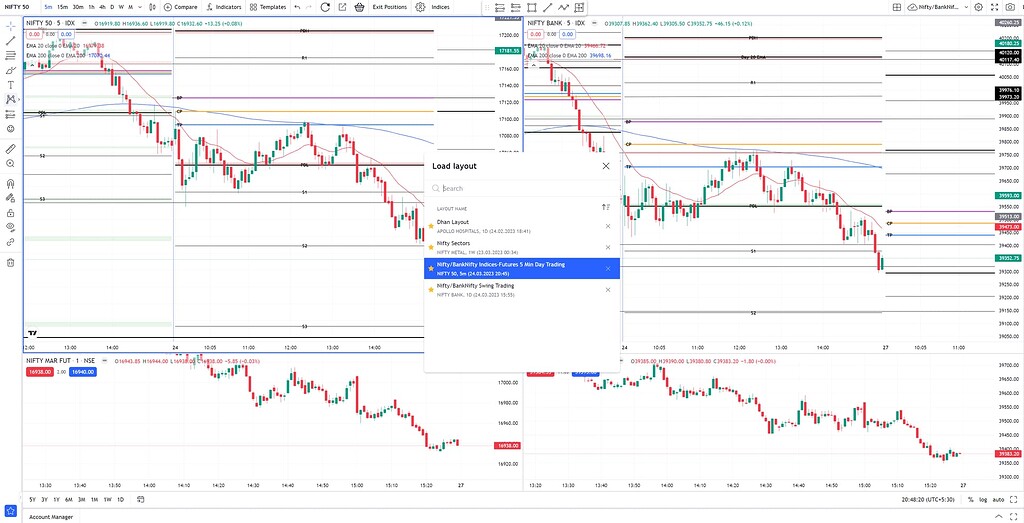Screen dimensions: 1024x523
Task: Open the XABCD patterns tool
Action: [x=10, y=99]
